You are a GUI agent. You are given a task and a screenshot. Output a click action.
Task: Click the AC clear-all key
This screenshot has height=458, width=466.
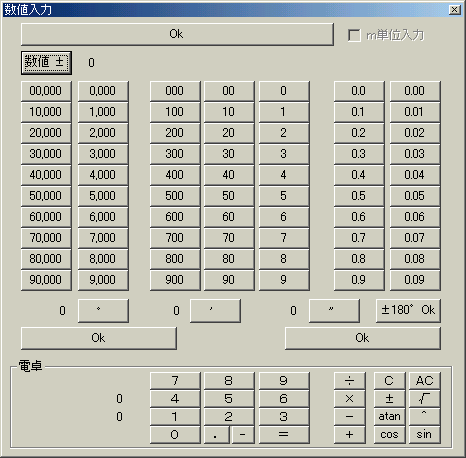425,381
